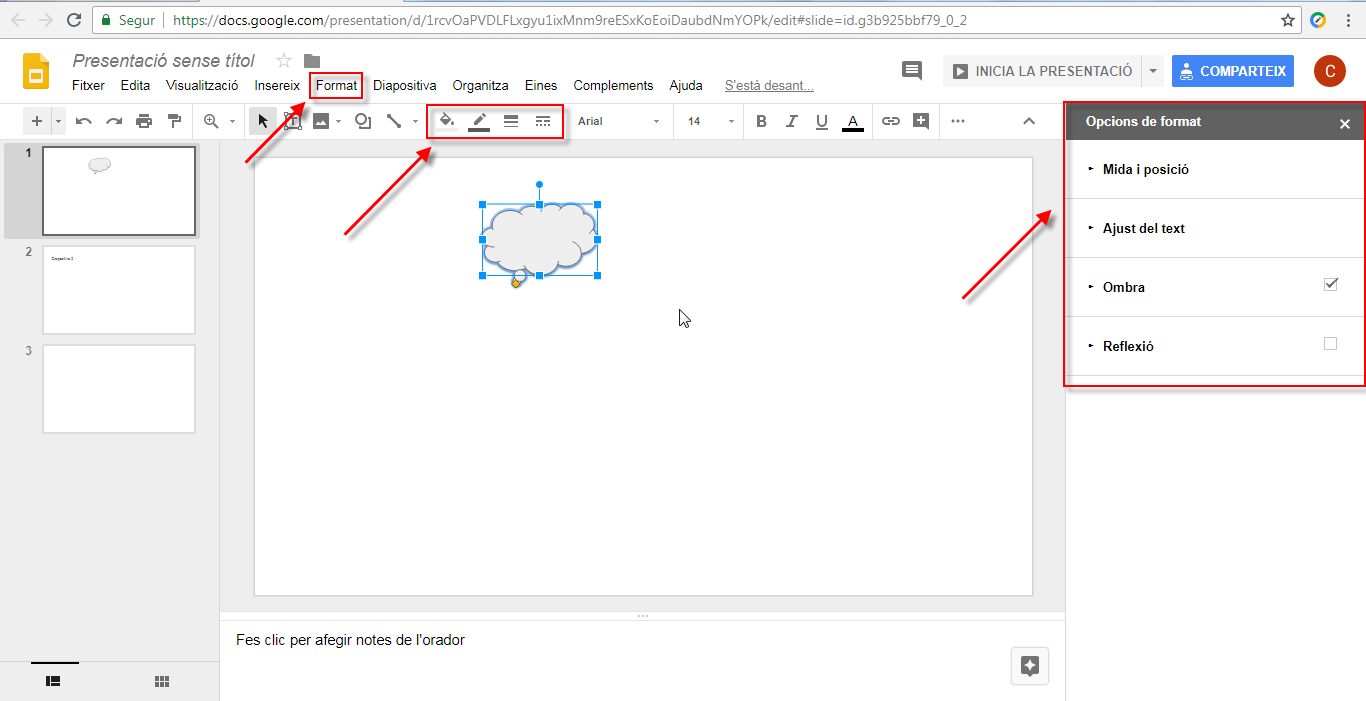Click the insert image icon
The image size is (1366, 701).
[321, 121]
